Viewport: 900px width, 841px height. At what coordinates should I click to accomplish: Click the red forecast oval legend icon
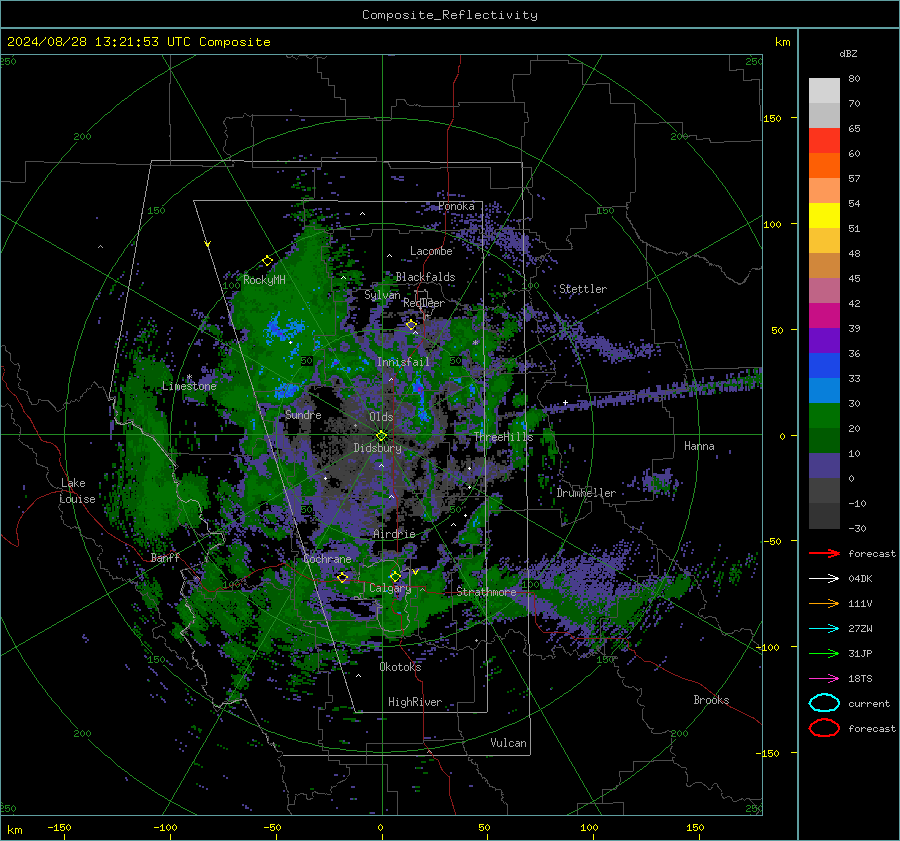824,728
